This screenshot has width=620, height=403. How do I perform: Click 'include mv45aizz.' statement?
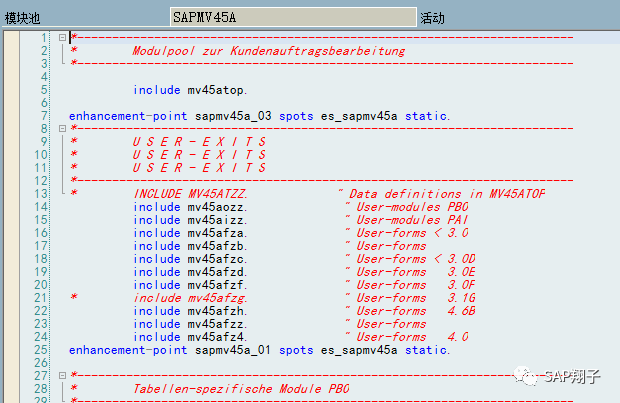[x=190, y=220]
